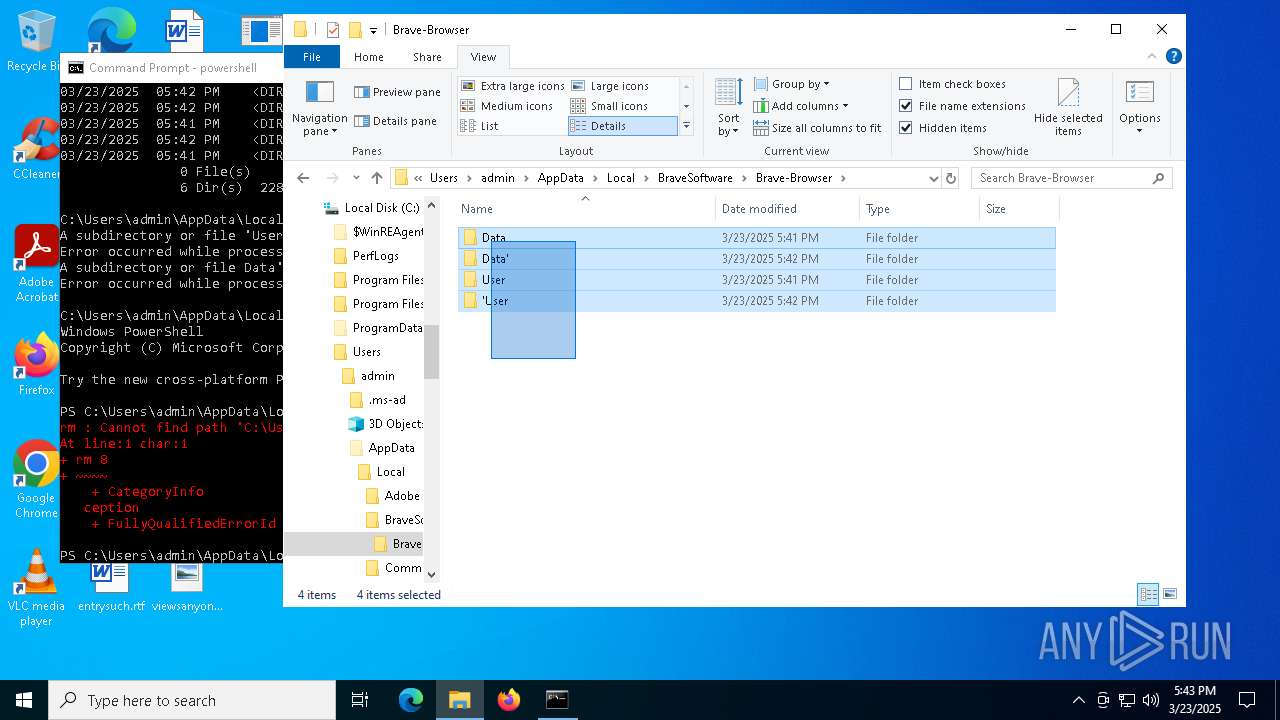
Task: Launch Google Chrome desktop shortcut
Action: point(36,480)
